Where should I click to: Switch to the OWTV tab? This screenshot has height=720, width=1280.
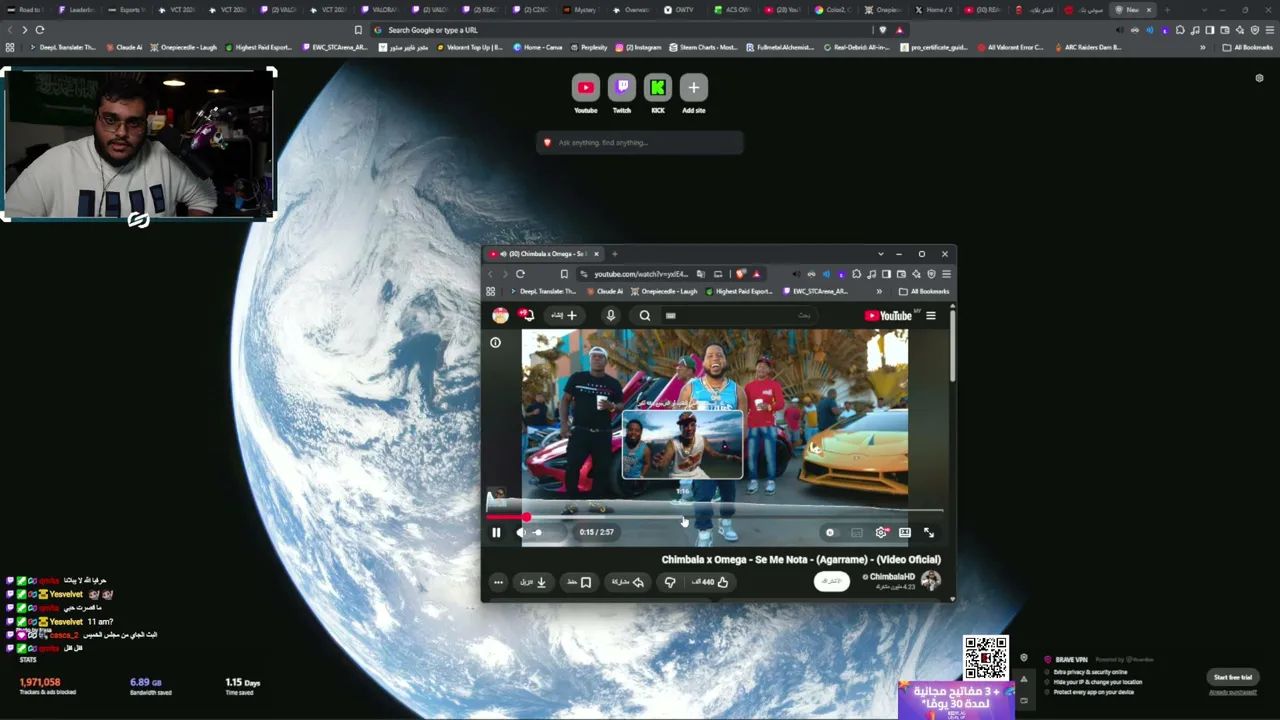[x=684, y=10]
